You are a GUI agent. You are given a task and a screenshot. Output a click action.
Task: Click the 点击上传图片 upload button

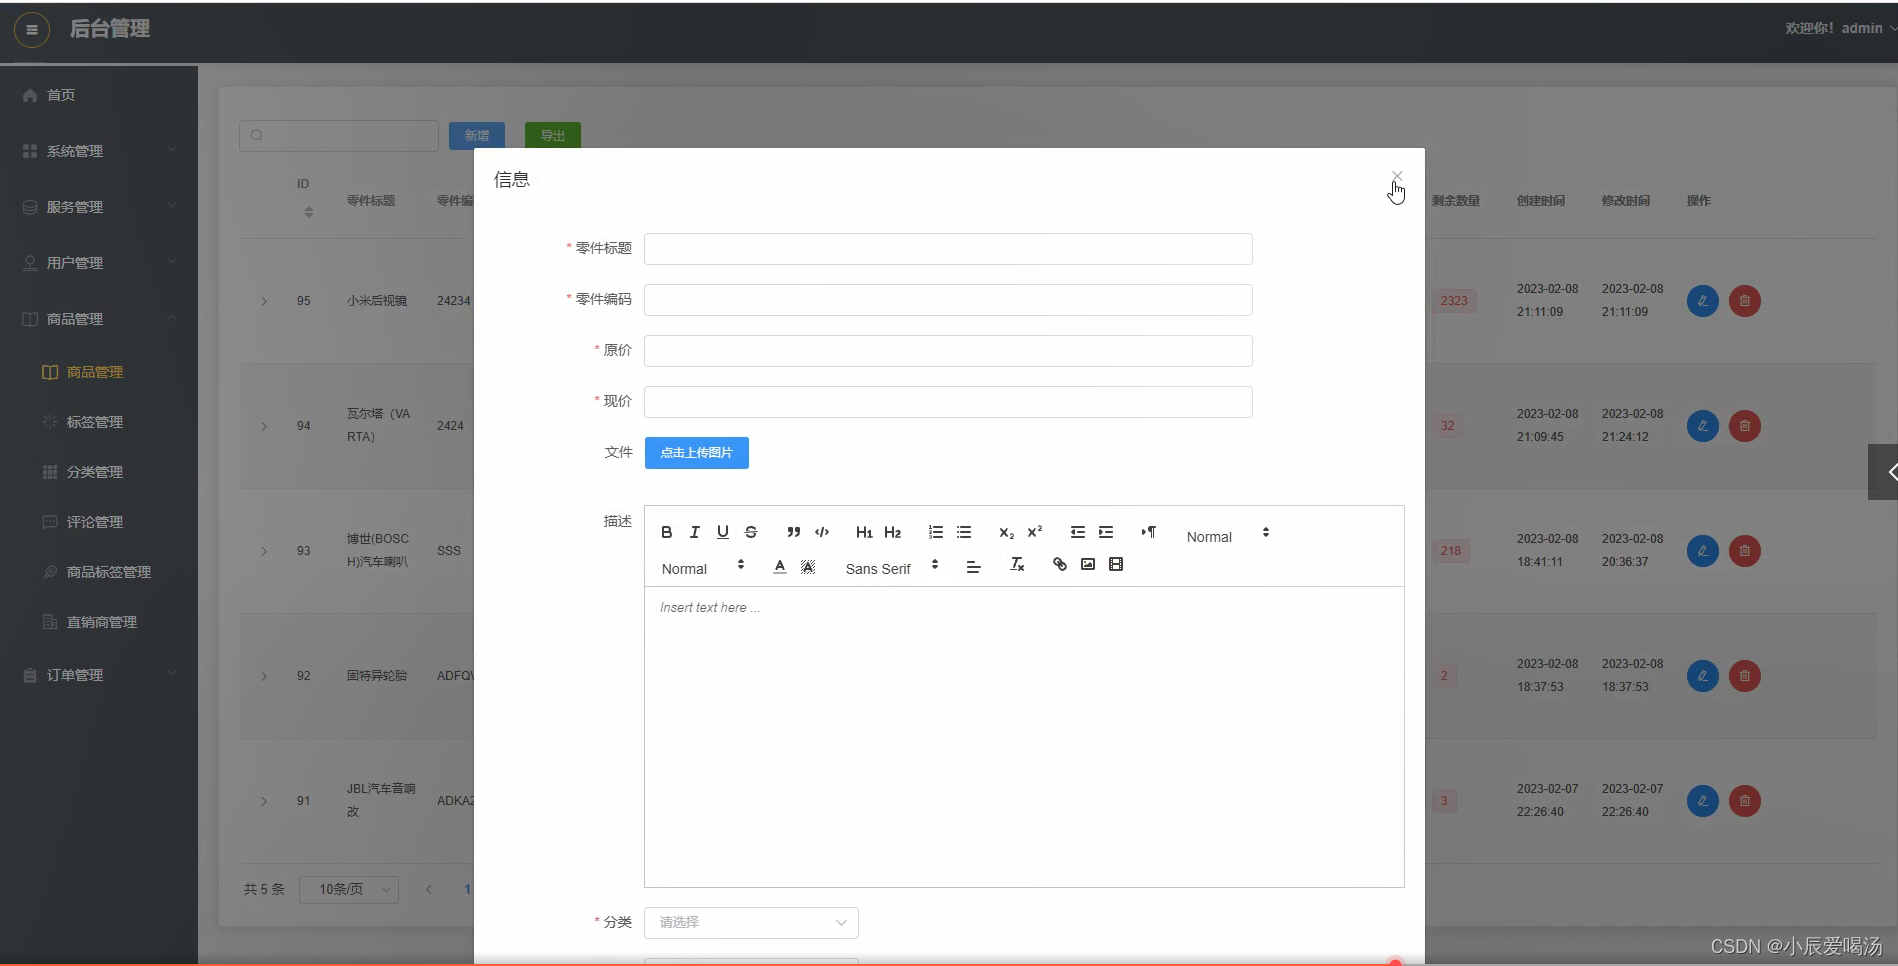(697, 453)
